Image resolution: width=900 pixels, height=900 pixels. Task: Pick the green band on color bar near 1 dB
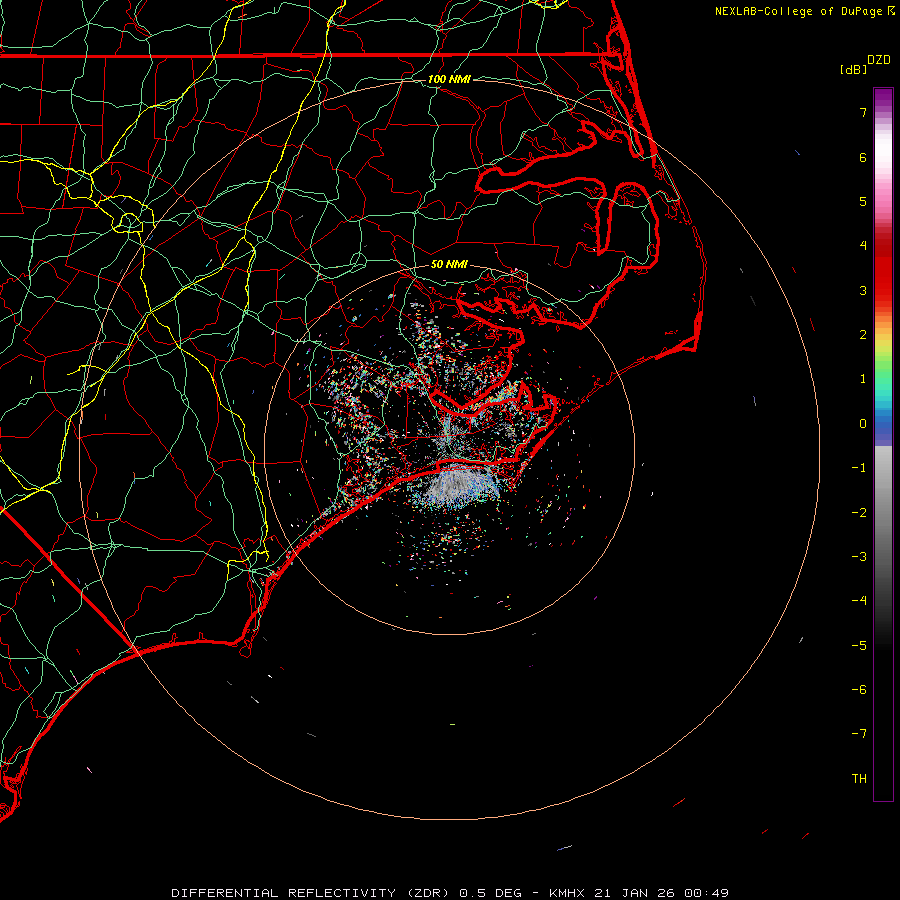click(x=883, y=378)
